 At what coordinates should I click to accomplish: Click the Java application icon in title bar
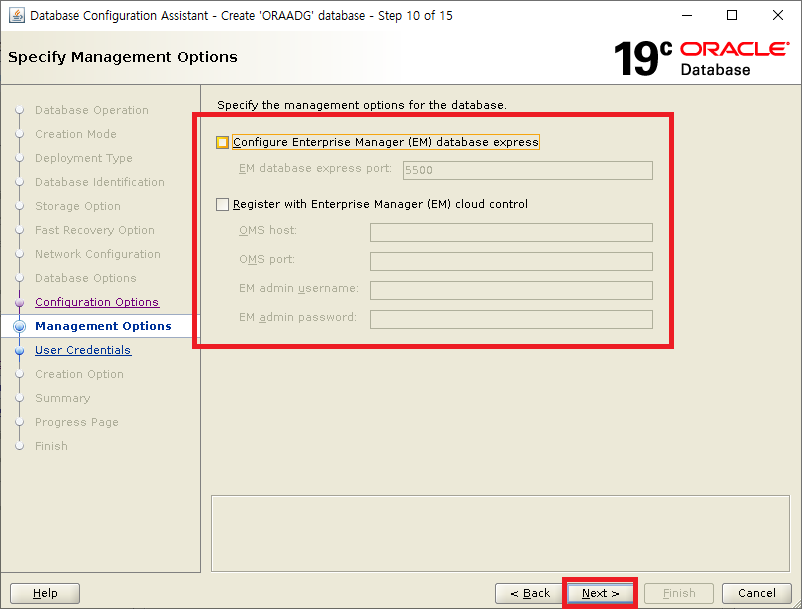(16, 15)
